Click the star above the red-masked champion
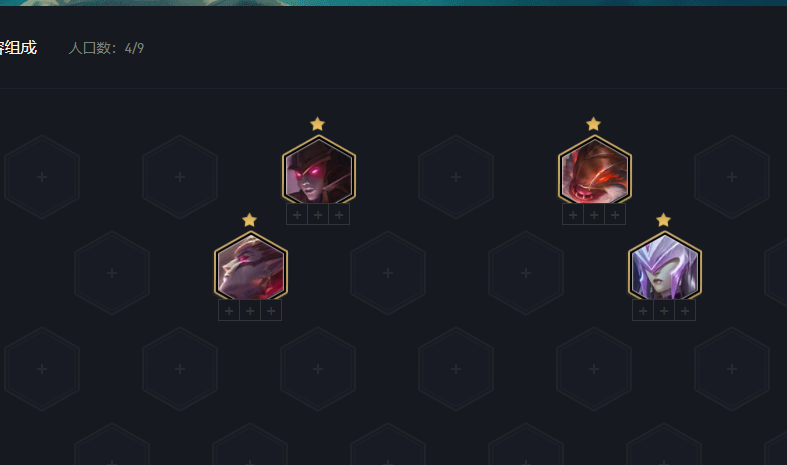 [x=593, y=124]
